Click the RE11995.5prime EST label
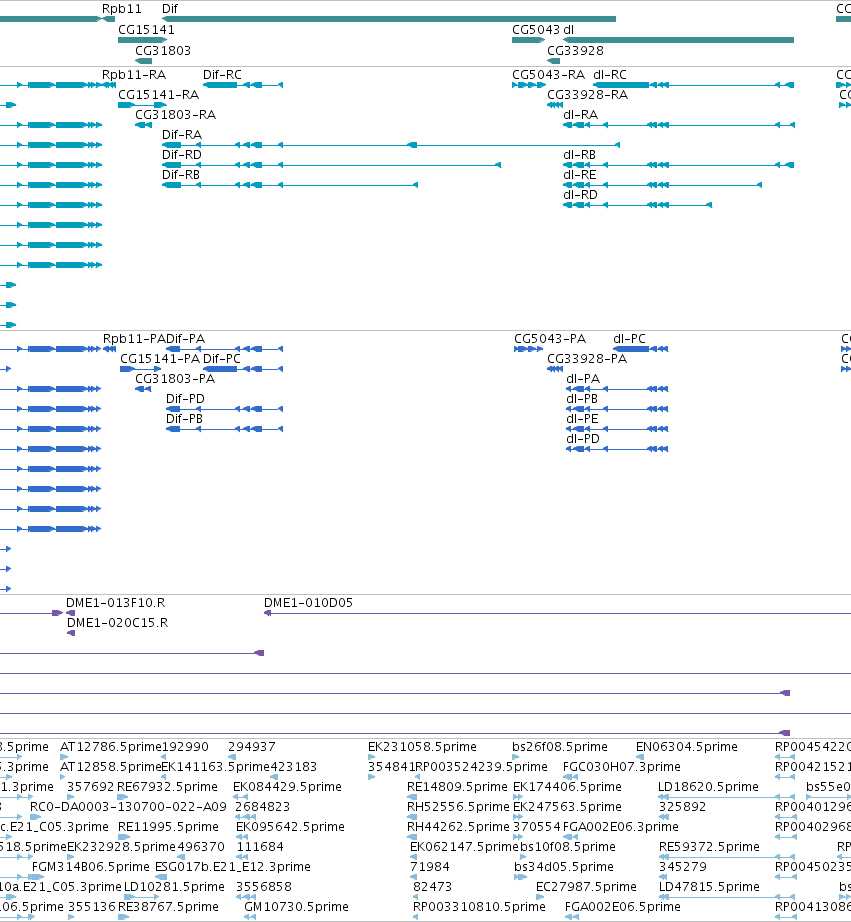Viewport: 851px width, 922px height. pyautogui.click(x=168, y=827)
